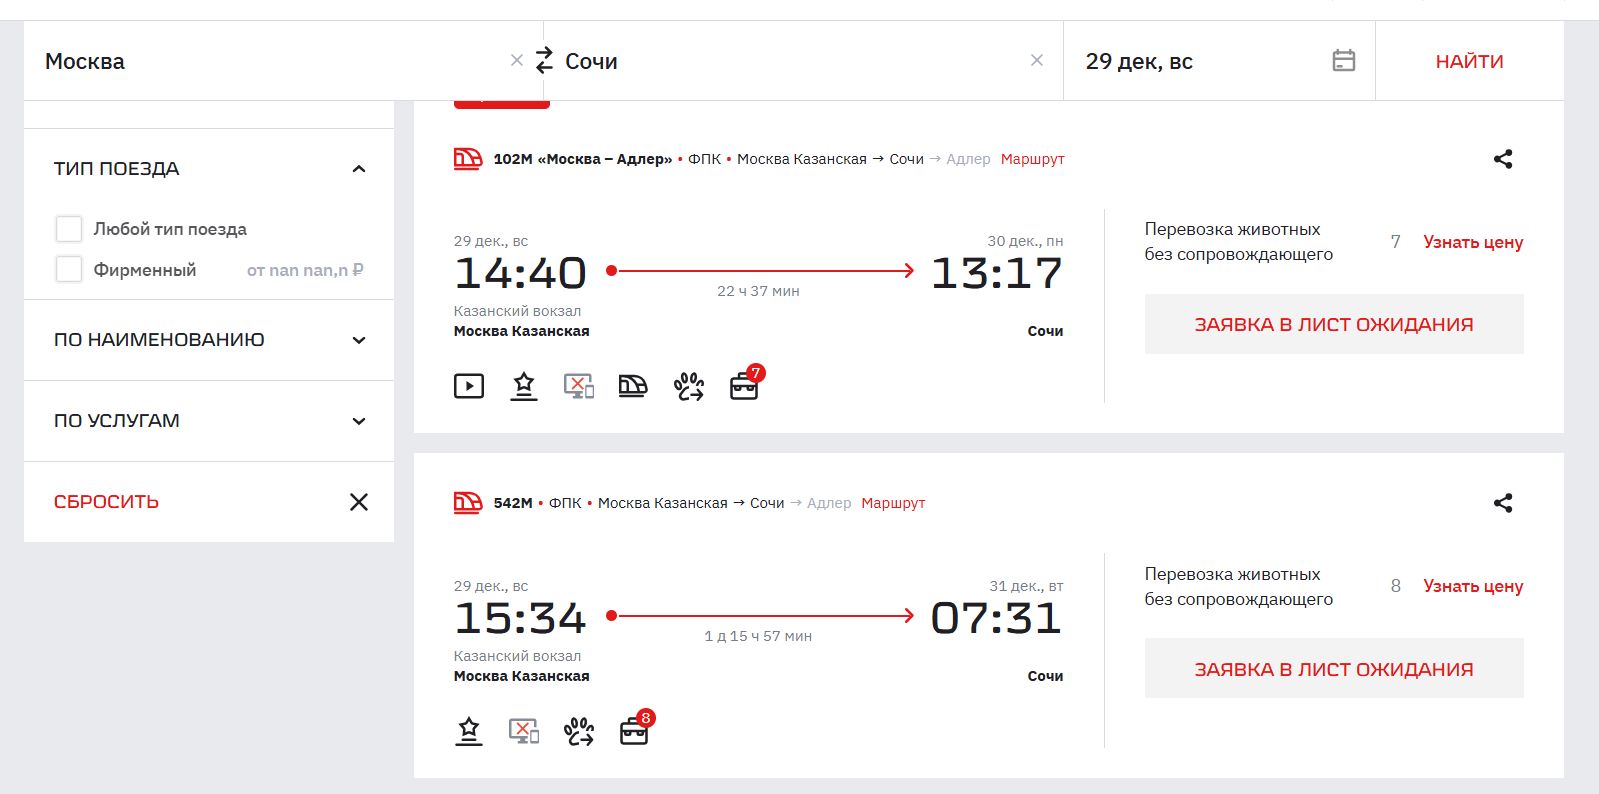
Task: Expand the По наименованию filter
Action: coord(359,340)
